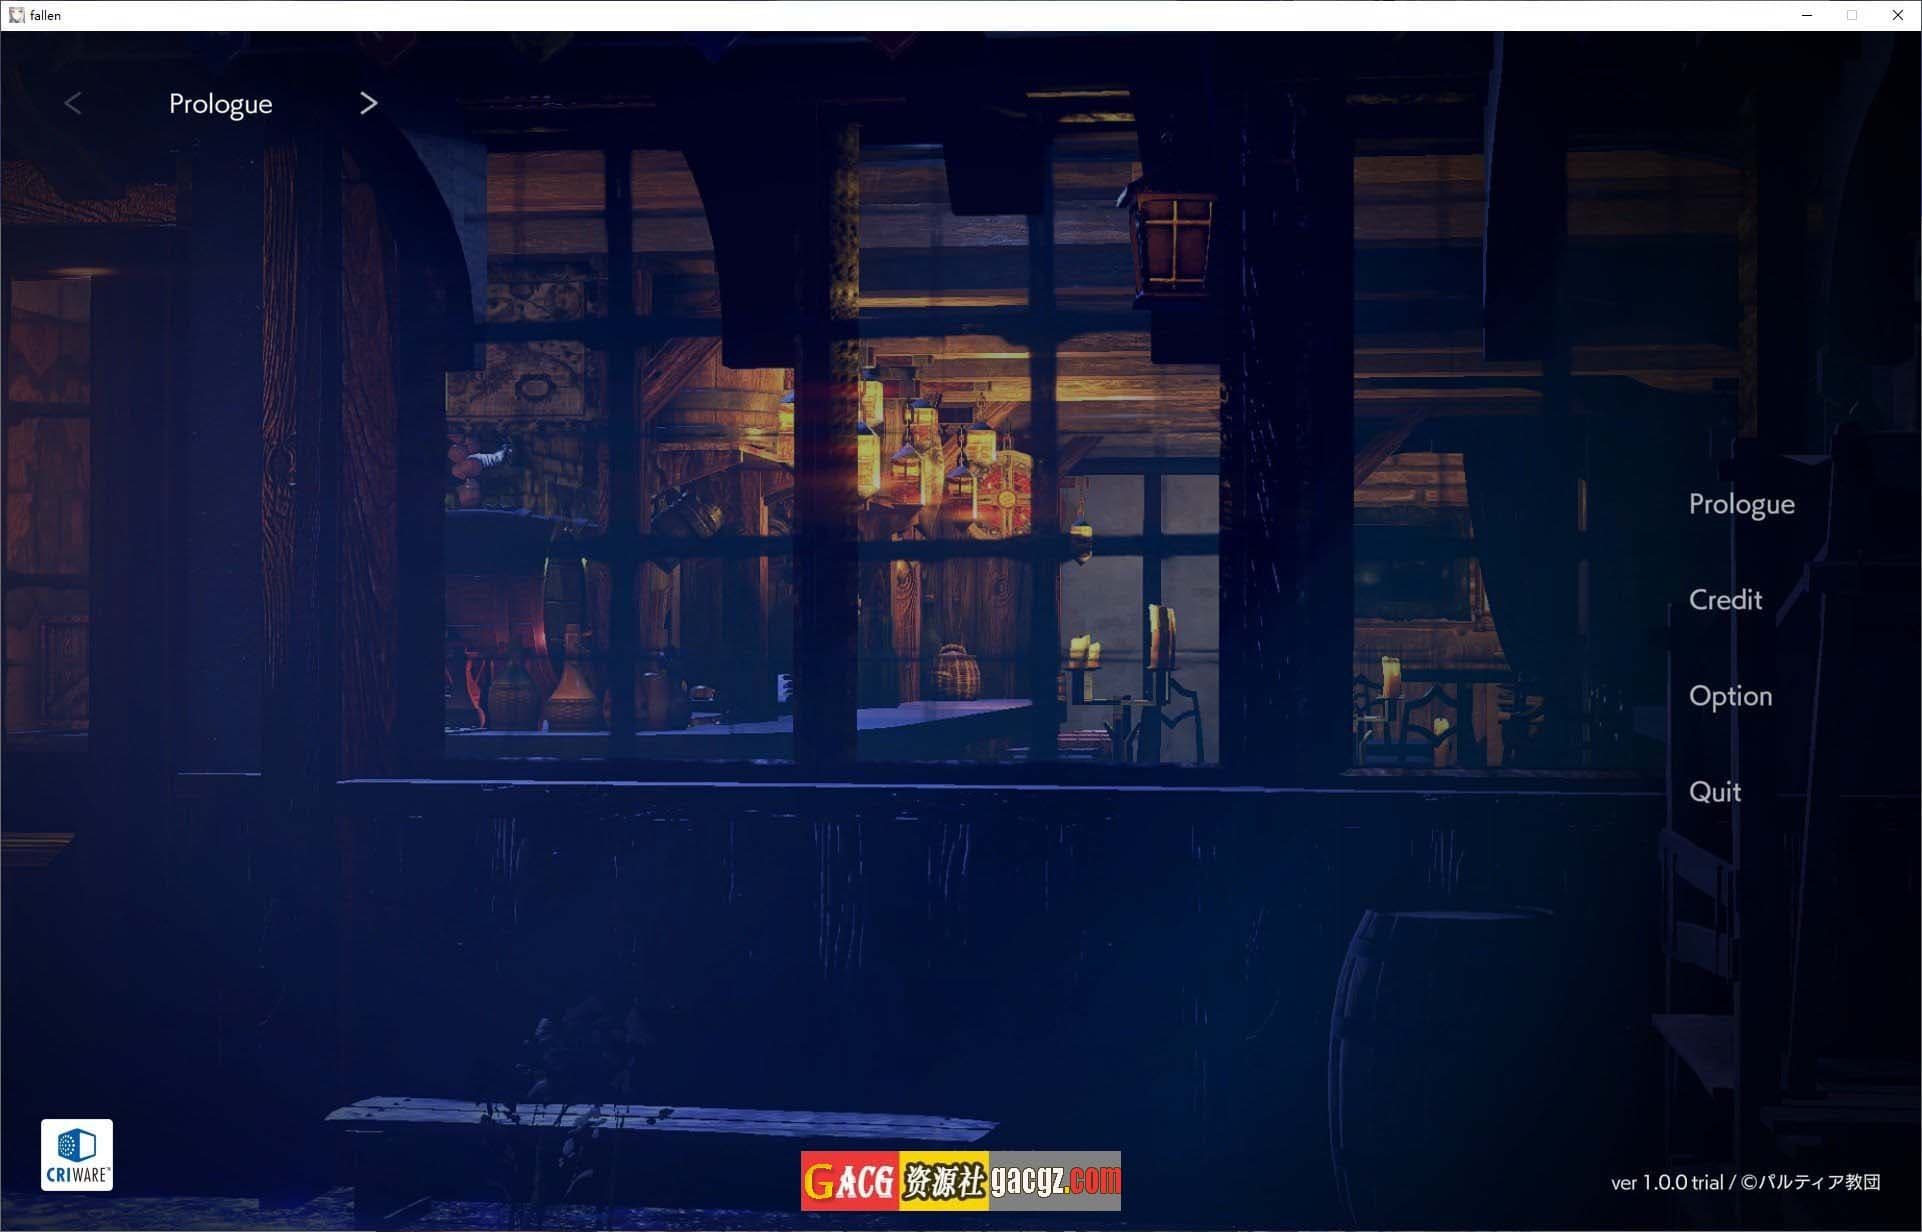Click the fallen app icon in title bar
Image resolution: width=1922 pixels, height=1232 pixels.
point(17,15)
